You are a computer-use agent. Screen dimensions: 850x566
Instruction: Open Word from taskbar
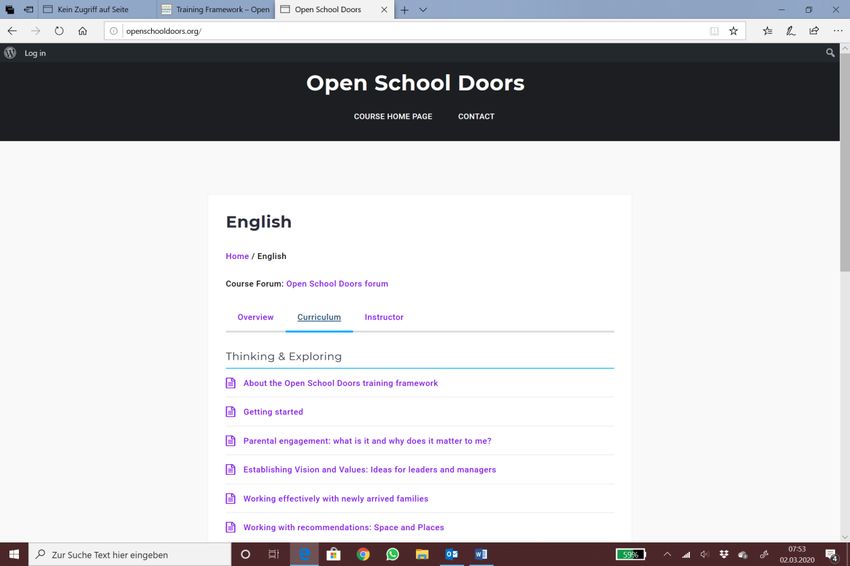click(x=481, y=554)
